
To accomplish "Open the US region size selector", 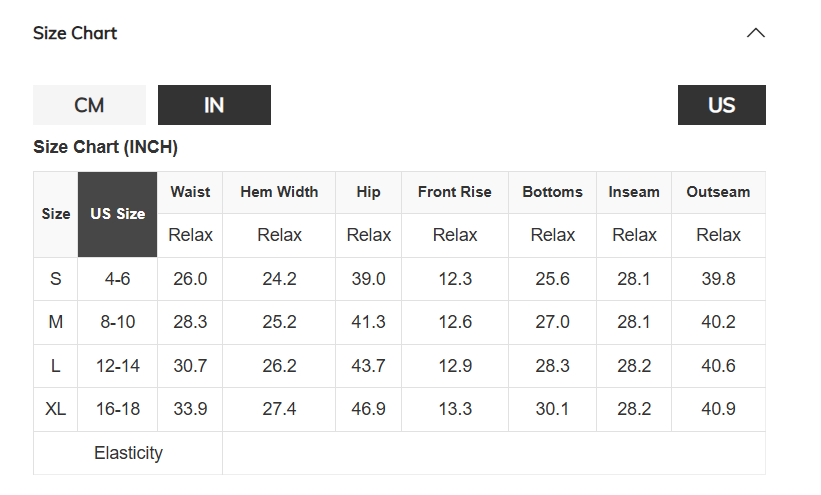I will coord(722,105).
